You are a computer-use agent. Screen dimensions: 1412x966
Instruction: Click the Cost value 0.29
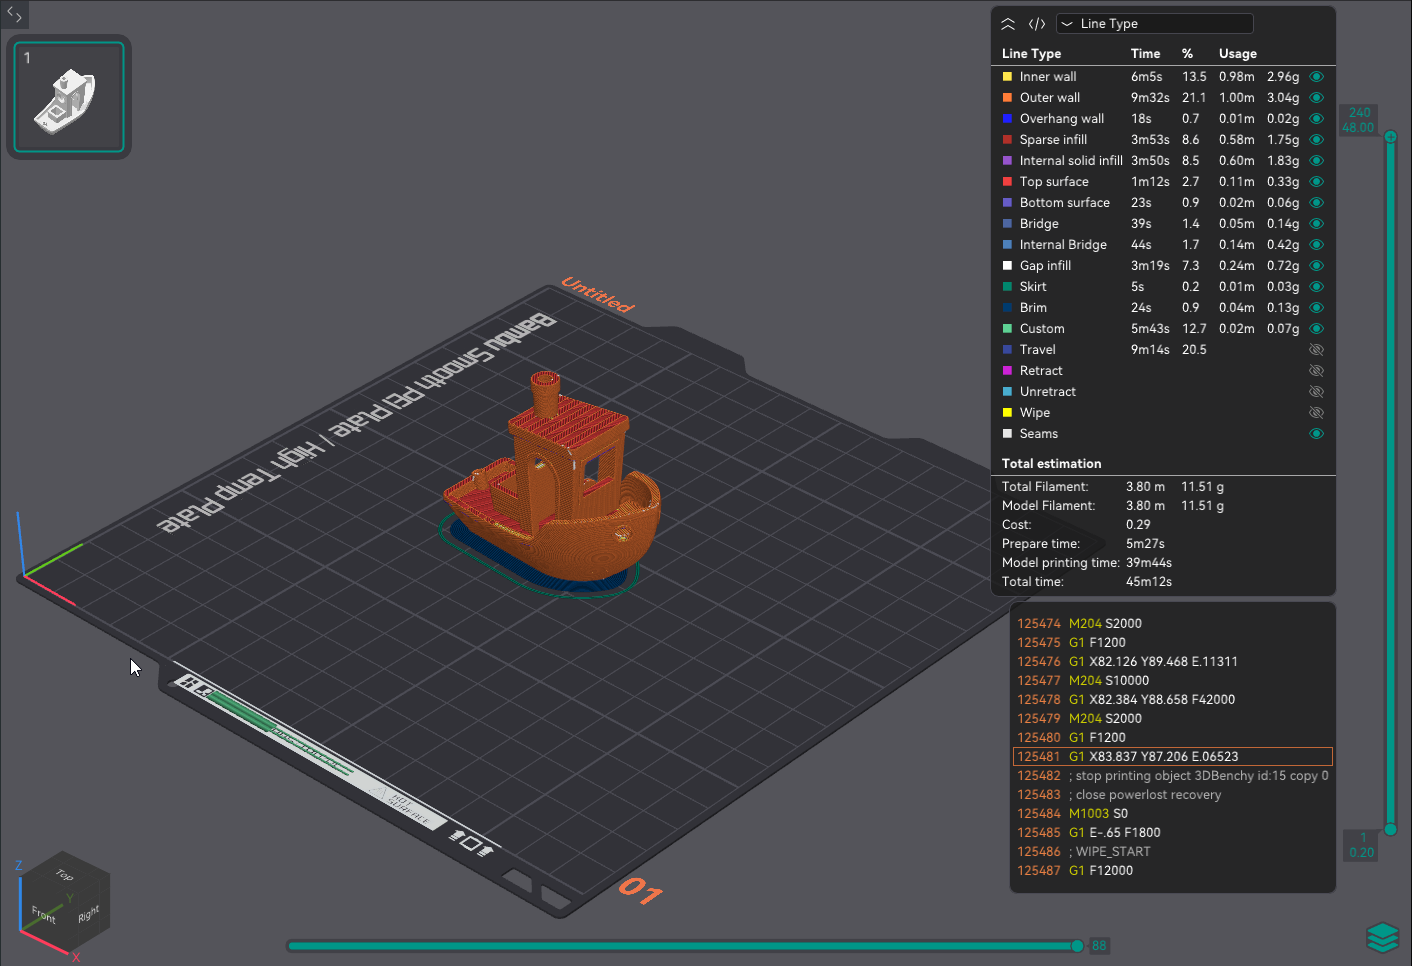(1138, 525)
